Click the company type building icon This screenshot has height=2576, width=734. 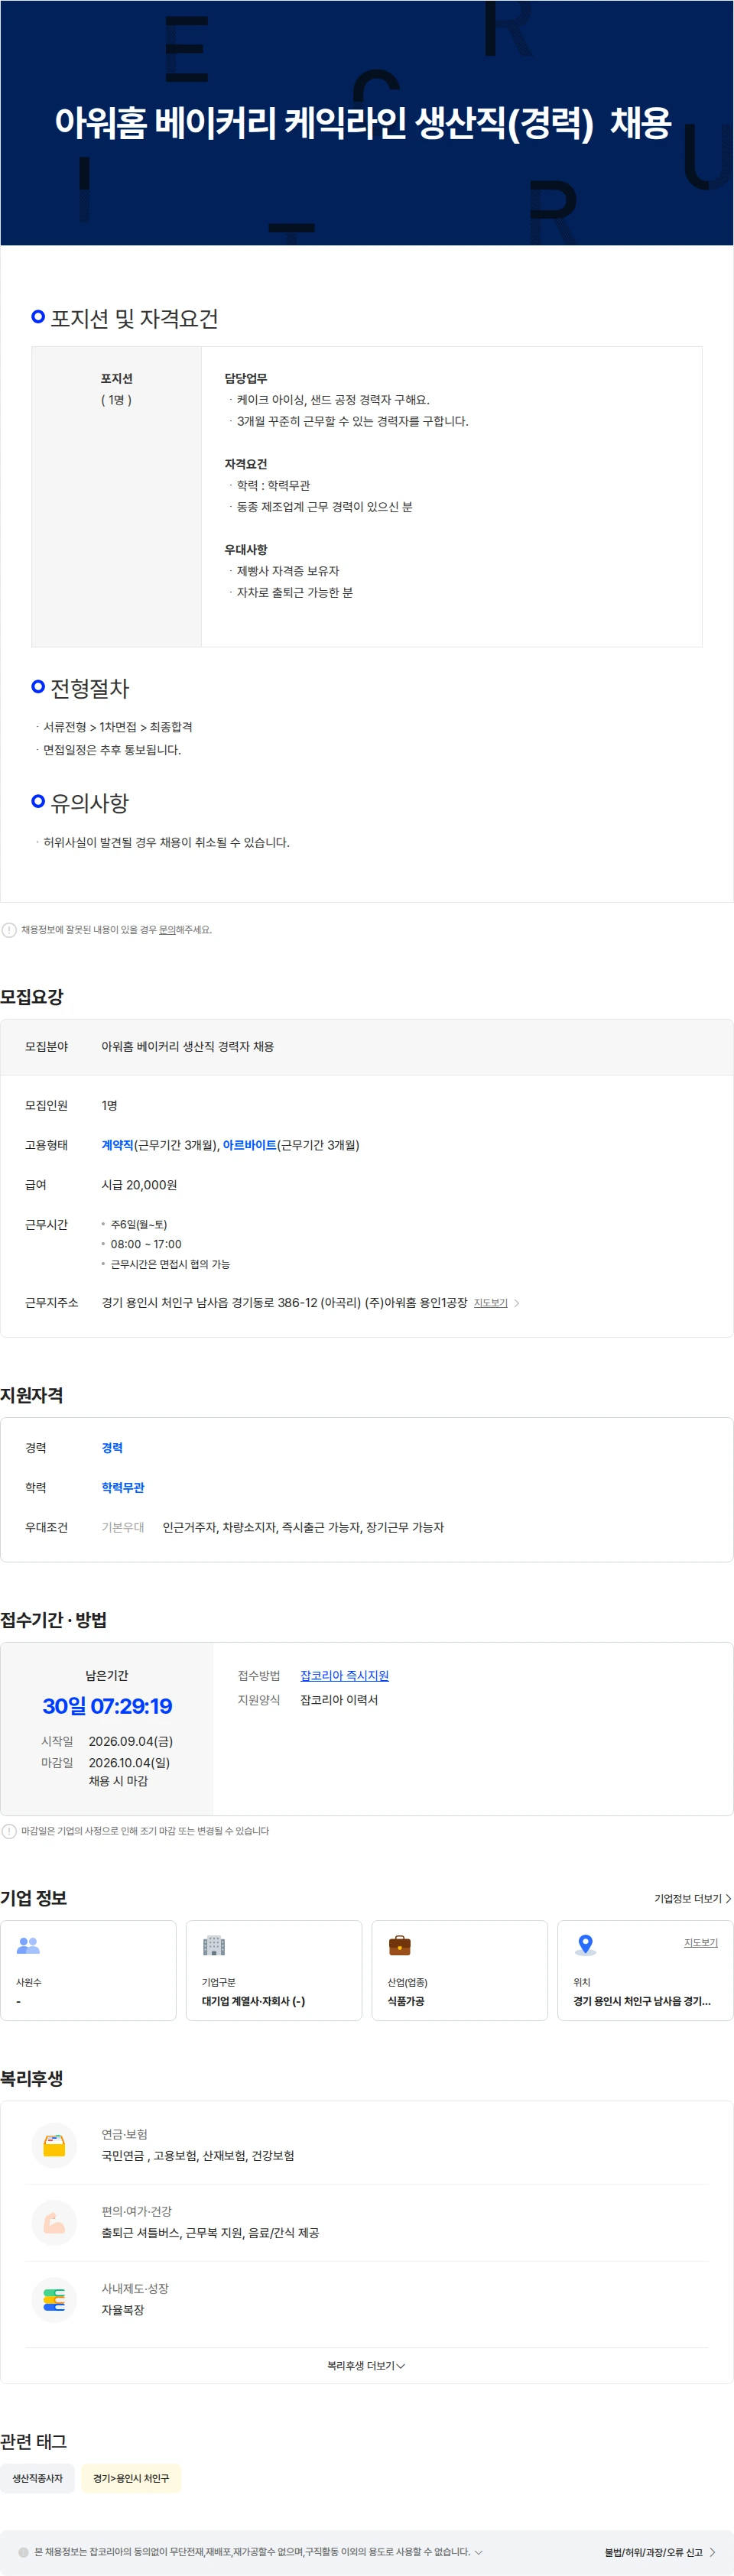click(x=214, y=1945)
